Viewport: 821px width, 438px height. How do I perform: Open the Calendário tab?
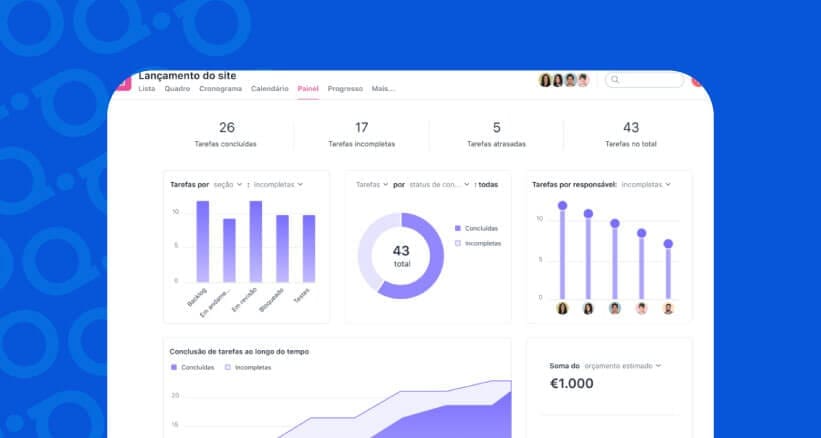[269, 89]
